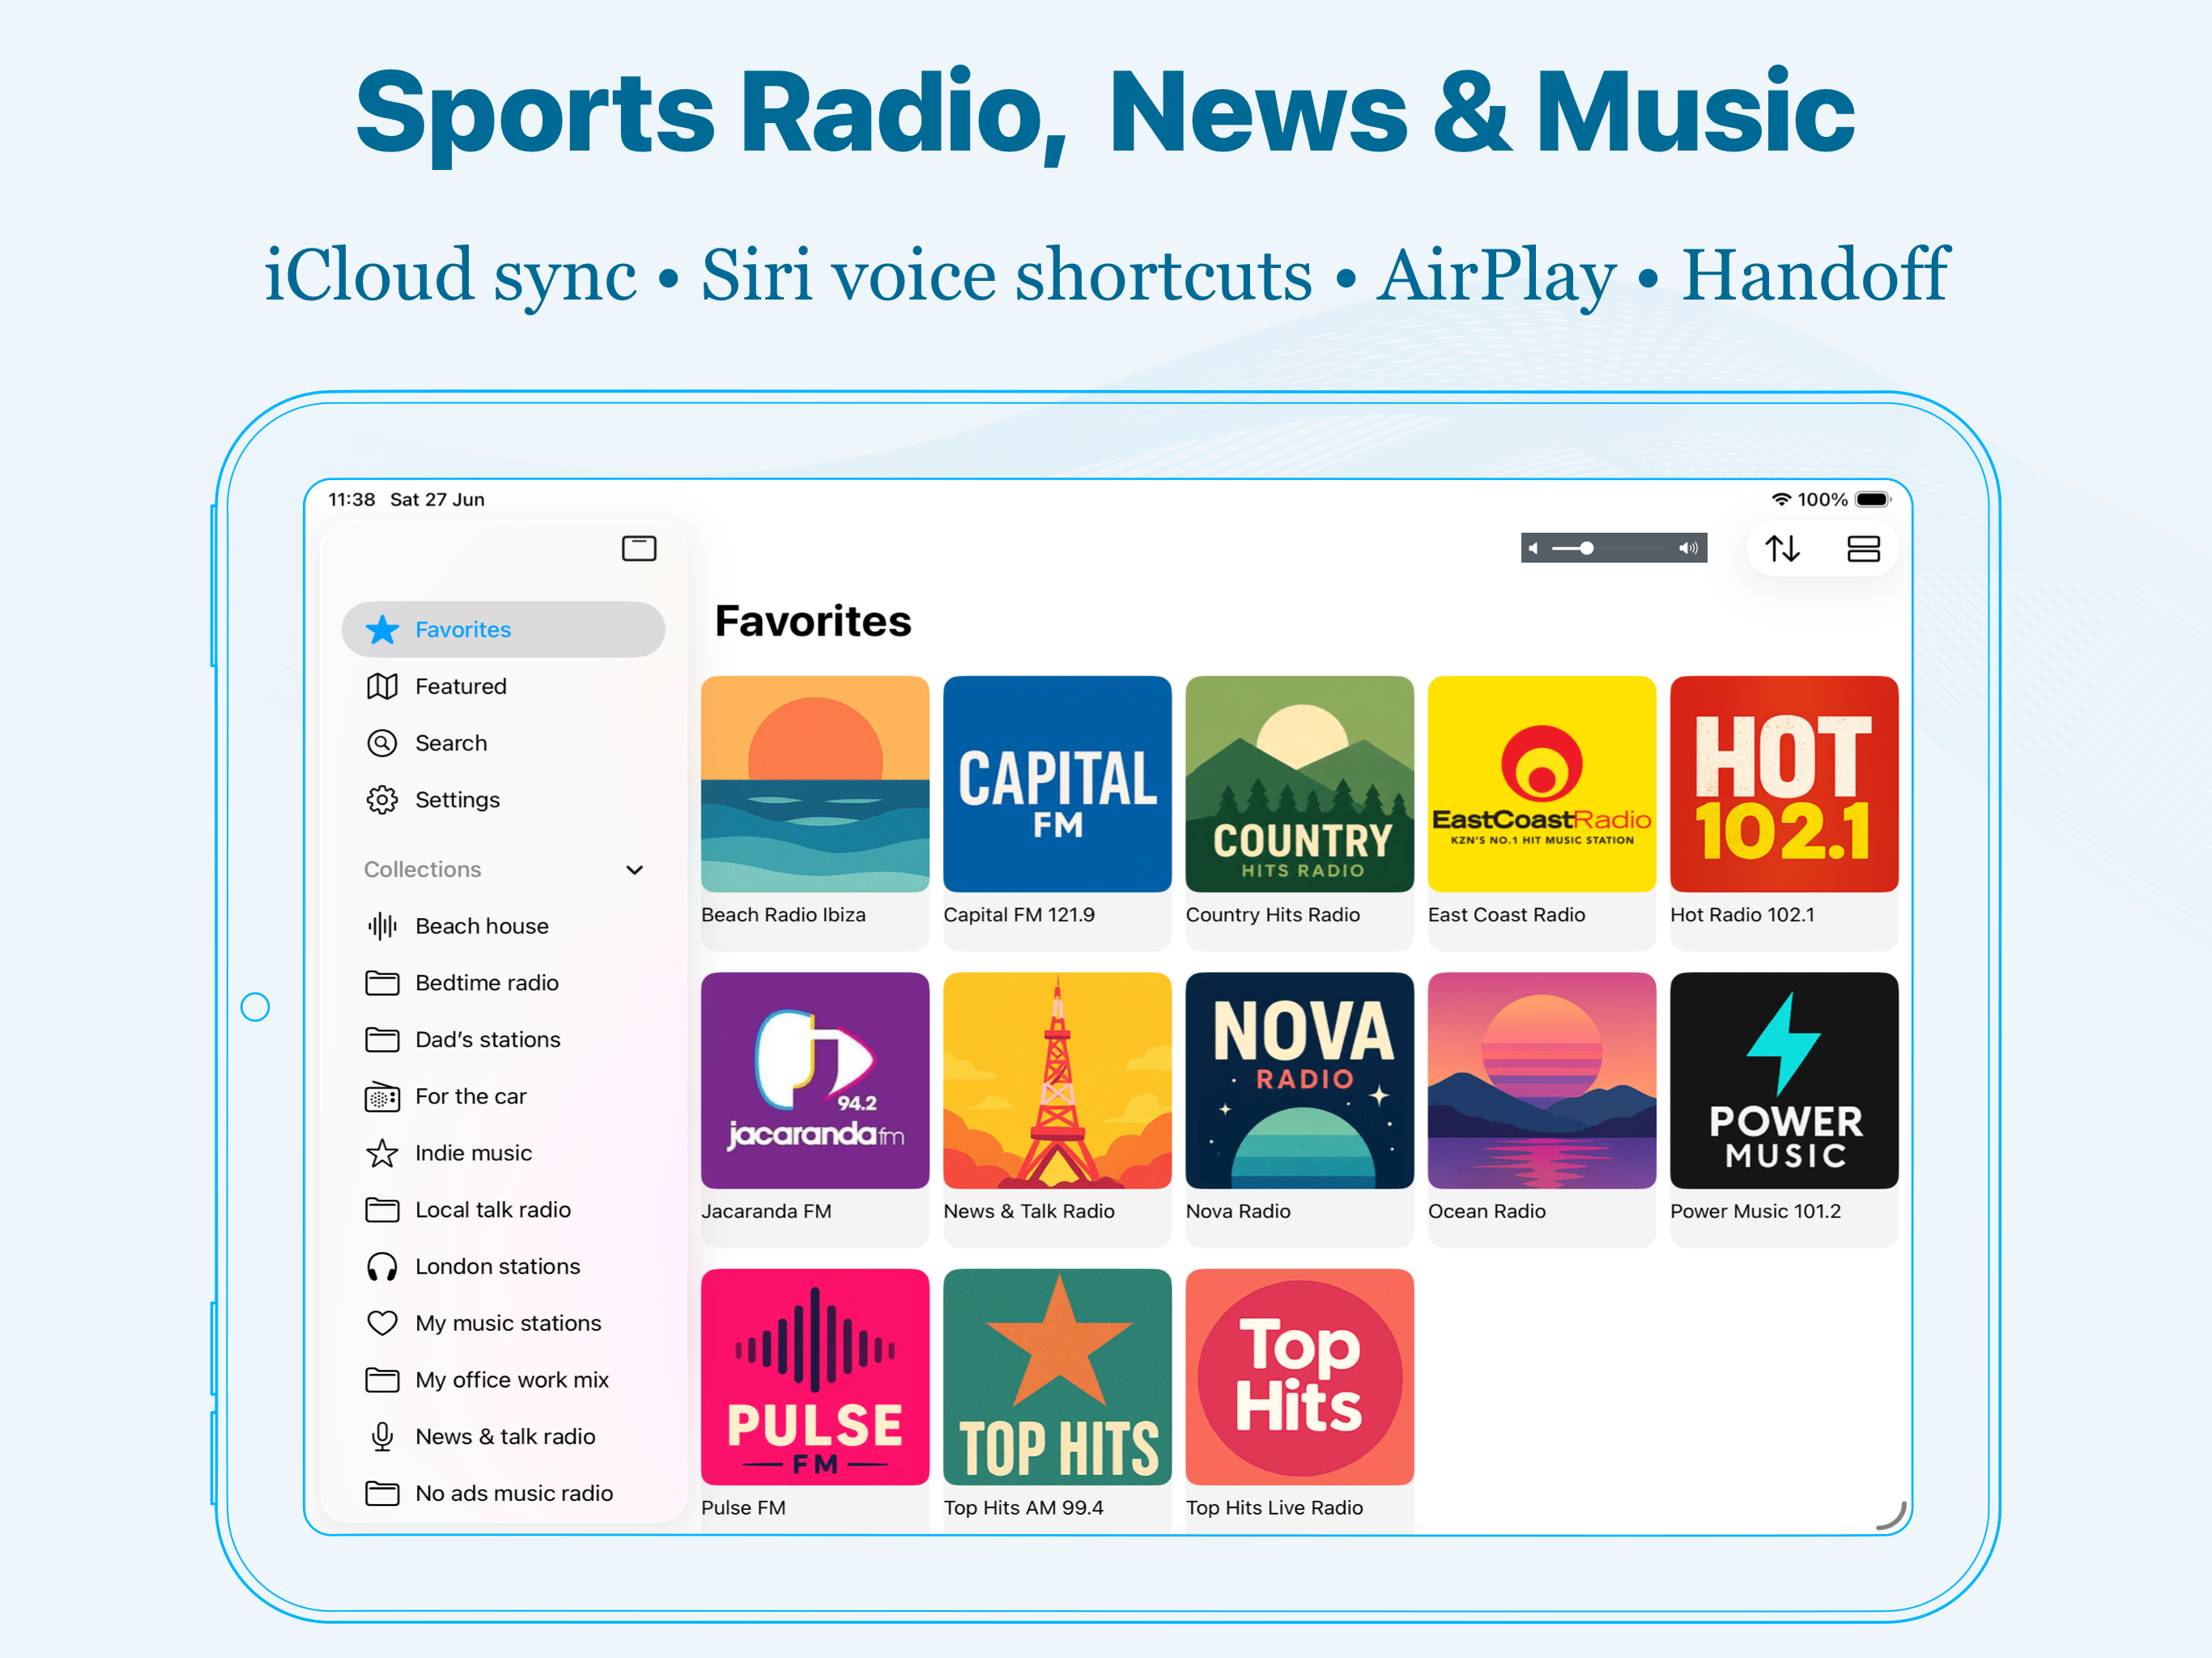Click the volume mute speaker icon

1533,548
